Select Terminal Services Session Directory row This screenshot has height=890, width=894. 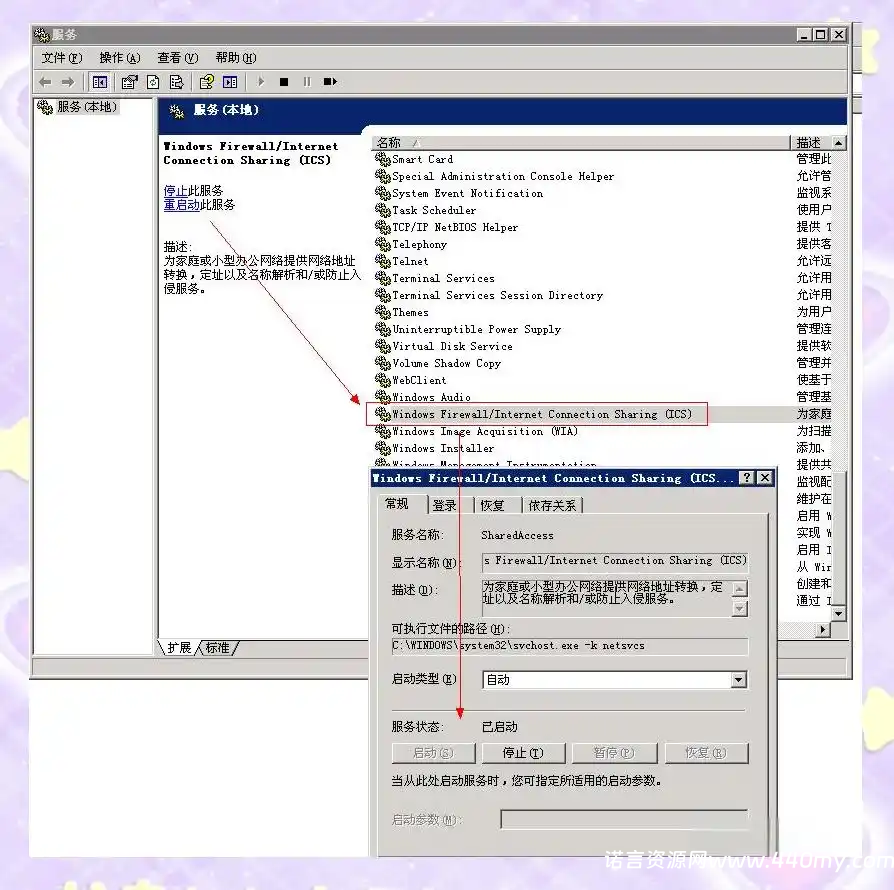(x=497, y=295)
